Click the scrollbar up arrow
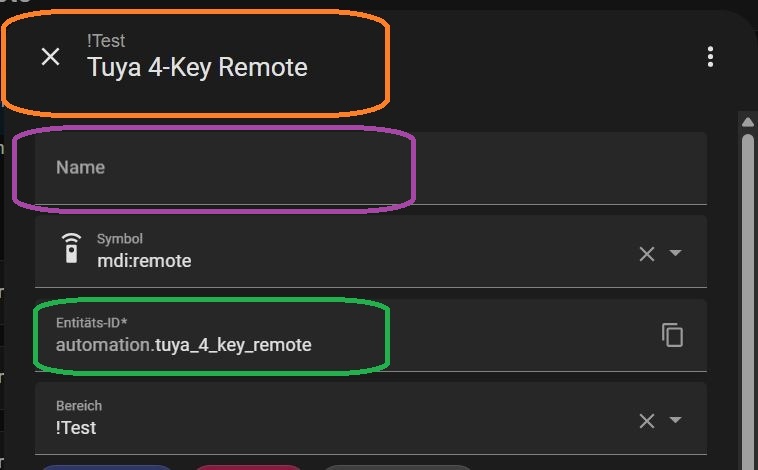The height and width of the screenshot is (470, 758). pyautogui.click(x=748, y=122)
